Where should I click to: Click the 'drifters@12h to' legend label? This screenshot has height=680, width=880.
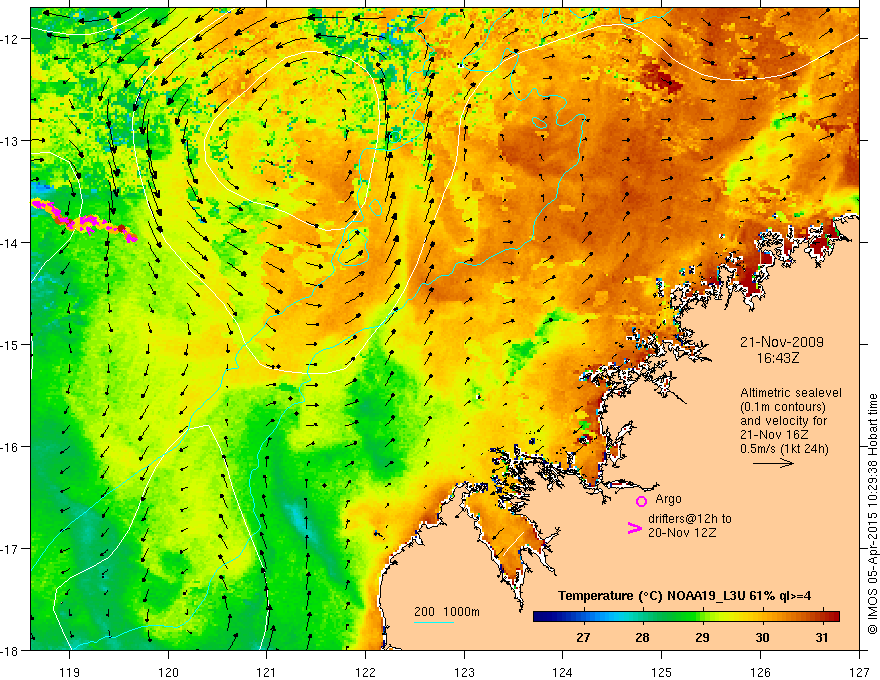(x=690, y=519)
